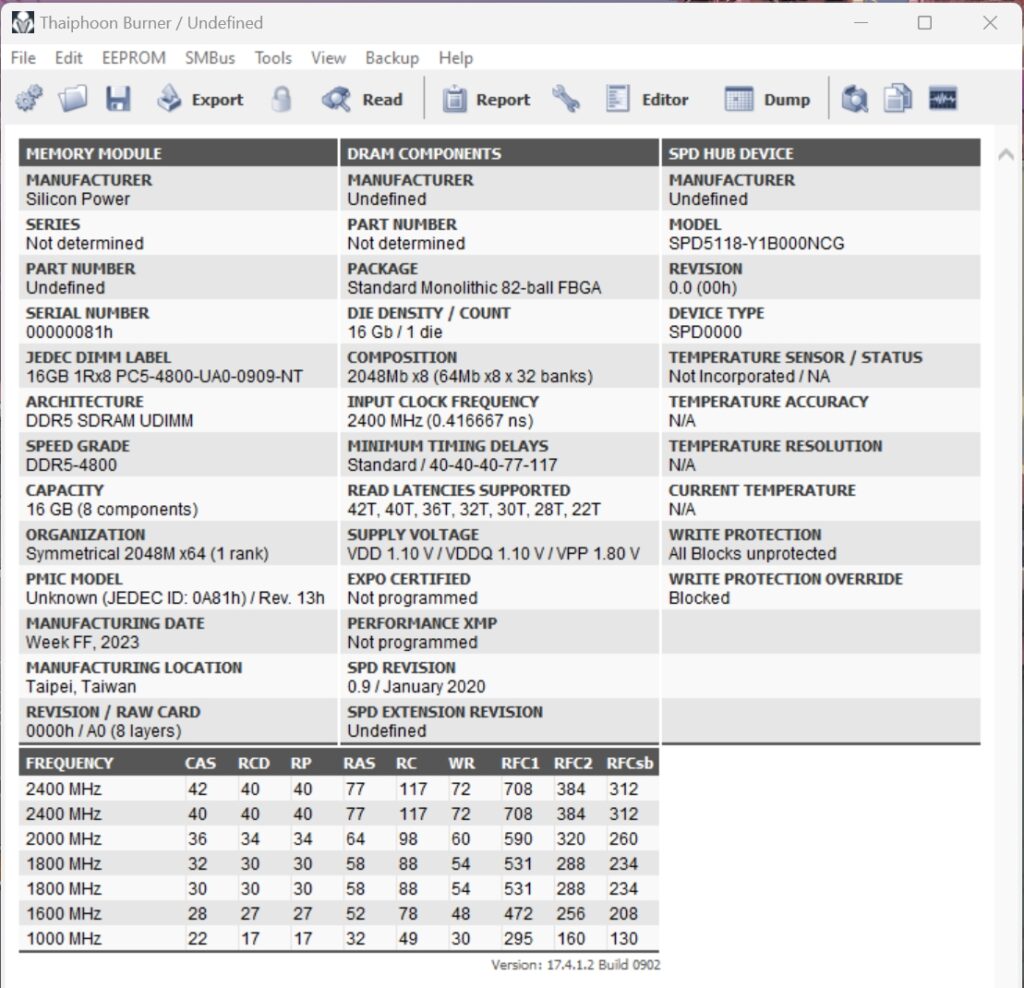1024x988 pixels.
Task: Click the gear settings icon in toolbar
Action: click(29, 99)
